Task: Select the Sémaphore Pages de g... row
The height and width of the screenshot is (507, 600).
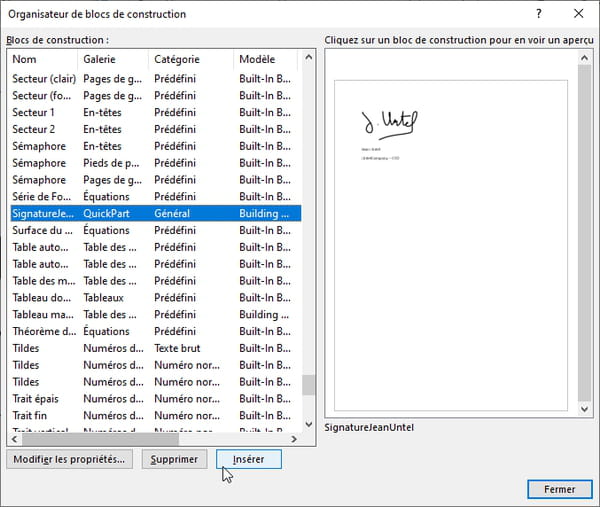Action: tap(156, 180)
